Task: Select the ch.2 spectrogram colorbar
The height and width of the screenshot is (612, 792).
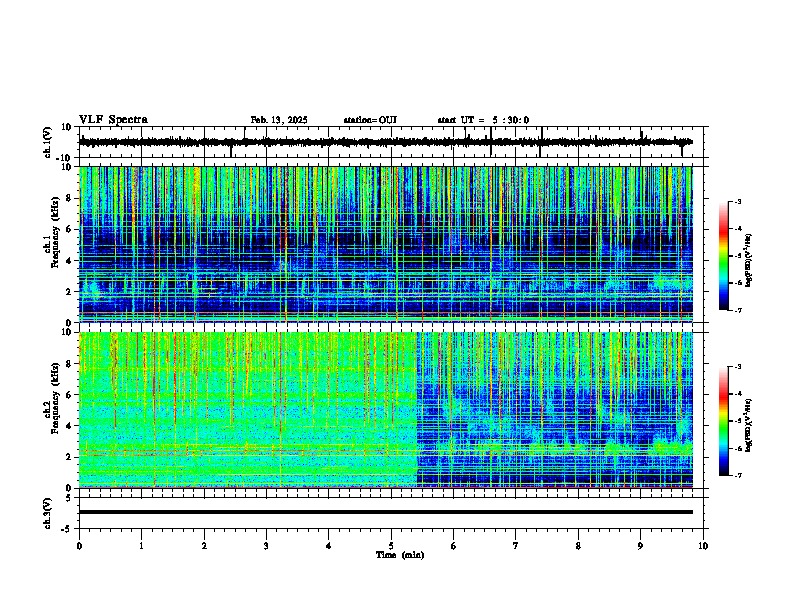Action: pyautogui.click(x=723, y=421)
